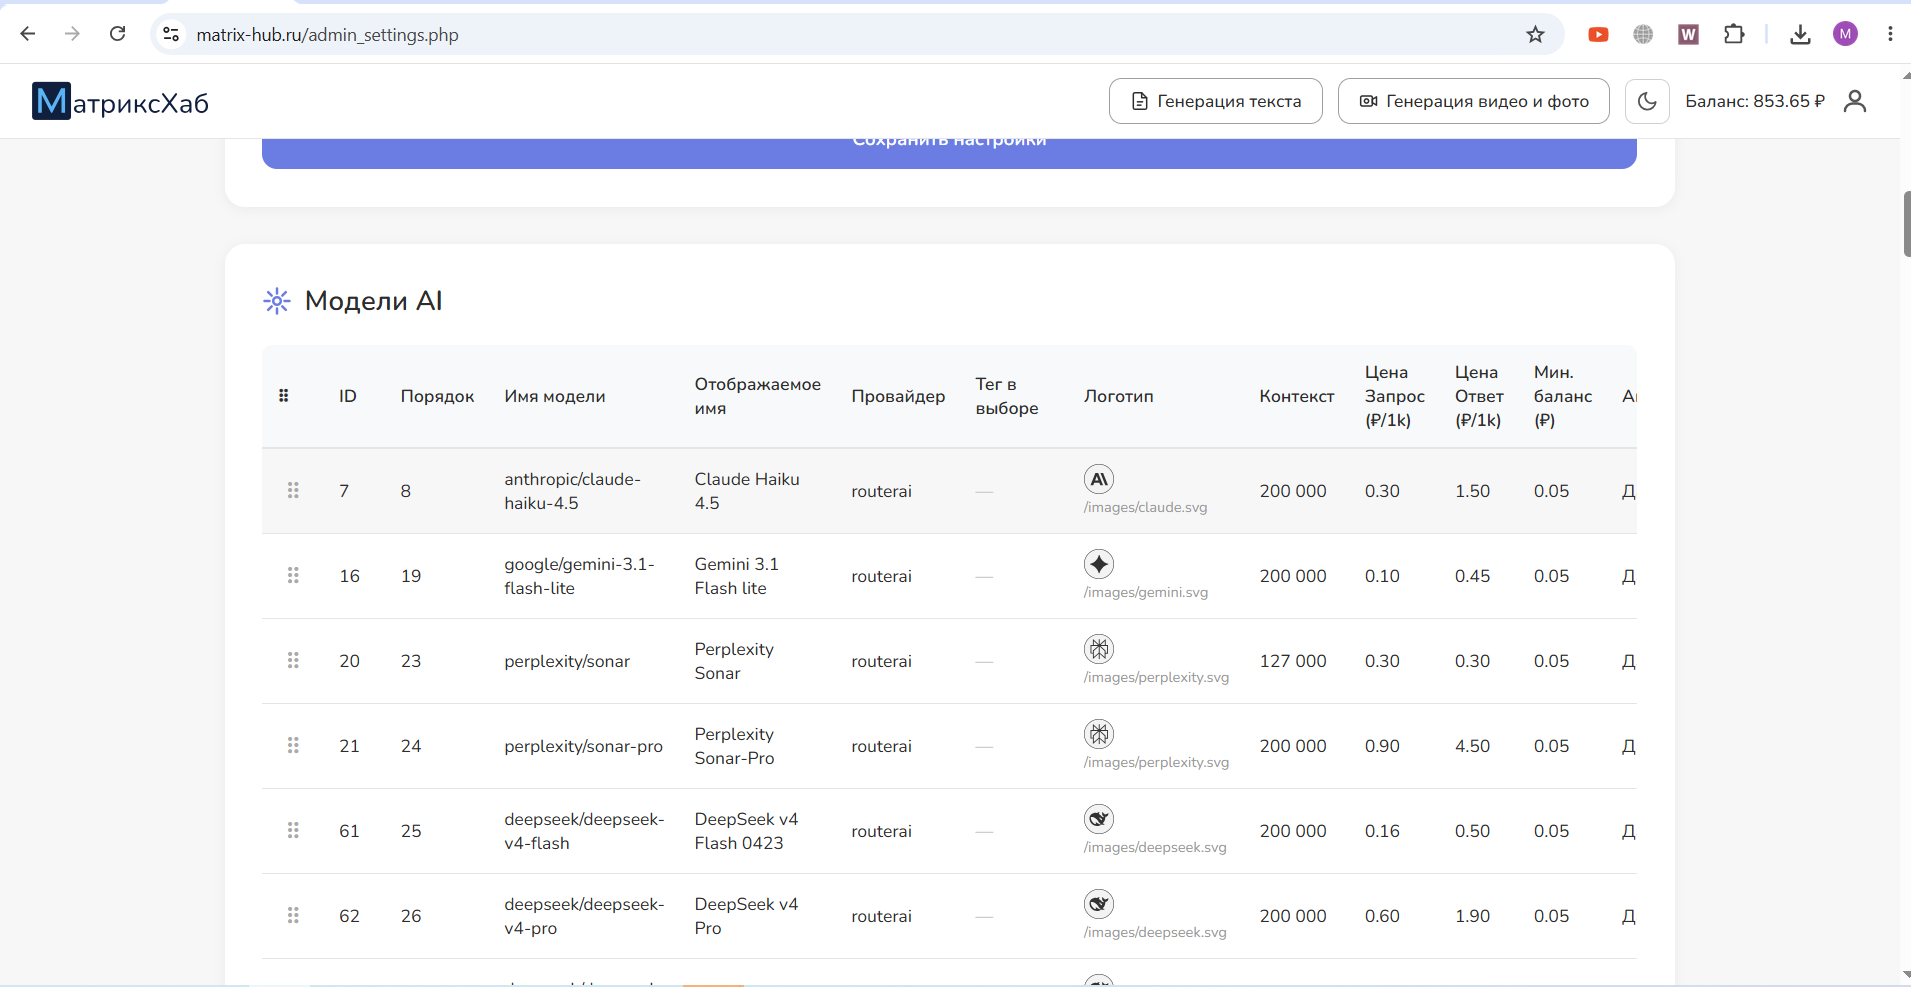Grab the drag handle of the DeepSeek v4 Pro row
Image resolution: width=1911 pixels, height=987 pixels.
click(293, 915)
